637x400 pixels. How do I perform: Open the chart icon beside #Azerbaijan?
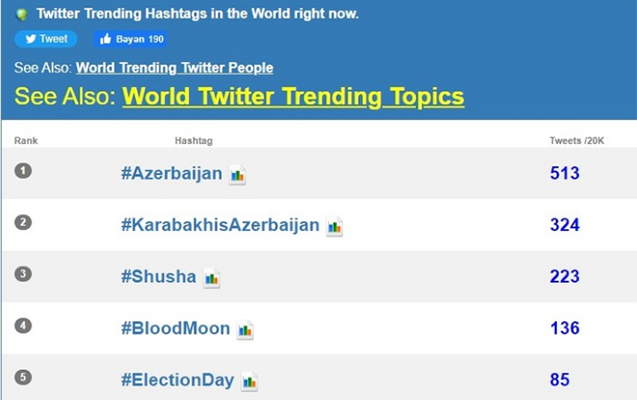coord(237,175)
